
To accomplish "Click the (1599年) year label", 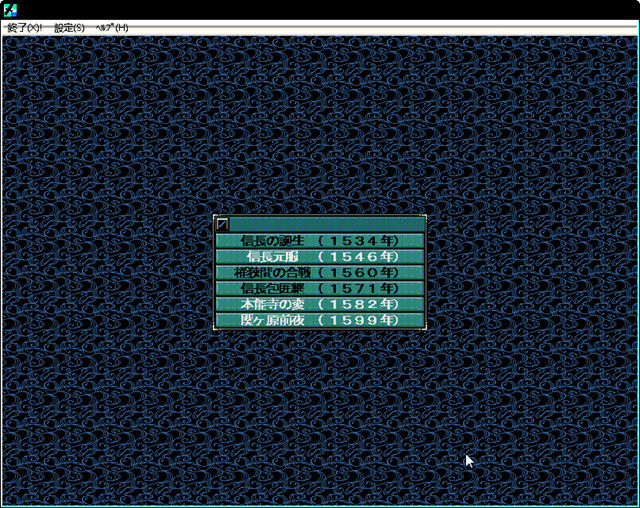I will (358, 320).
